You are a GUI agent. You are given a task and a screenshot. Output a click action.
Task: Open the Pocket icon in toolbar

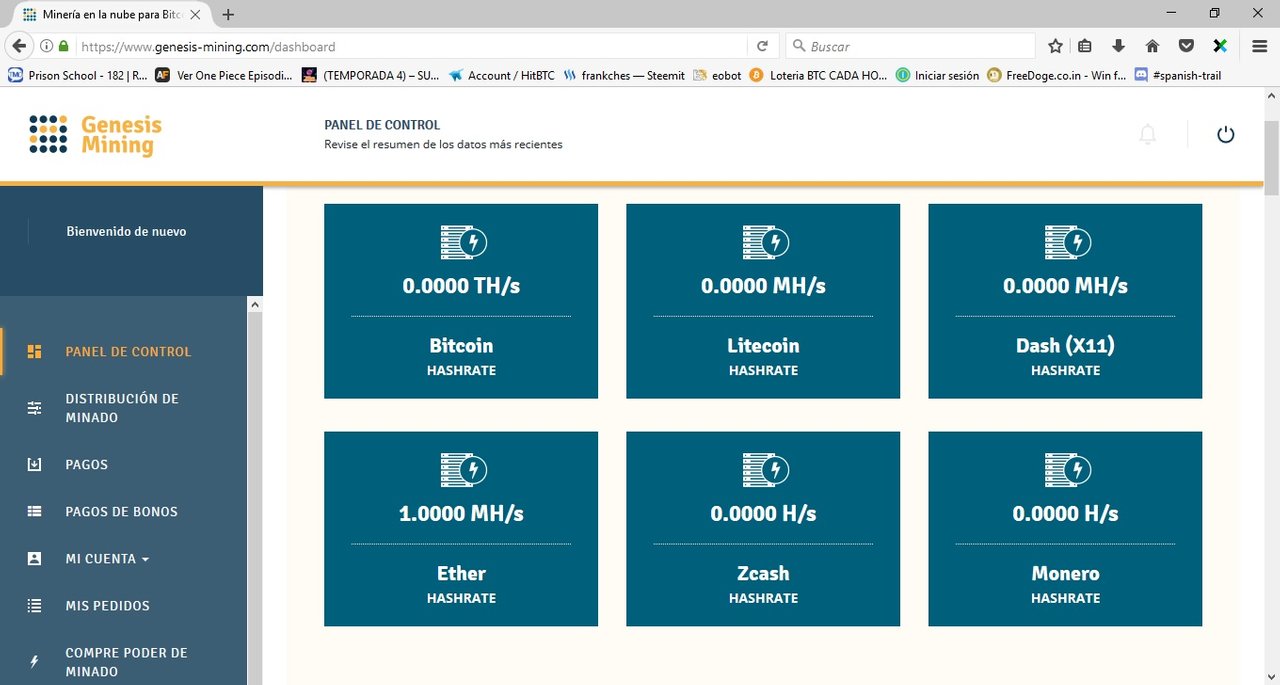coord(1186,46)
